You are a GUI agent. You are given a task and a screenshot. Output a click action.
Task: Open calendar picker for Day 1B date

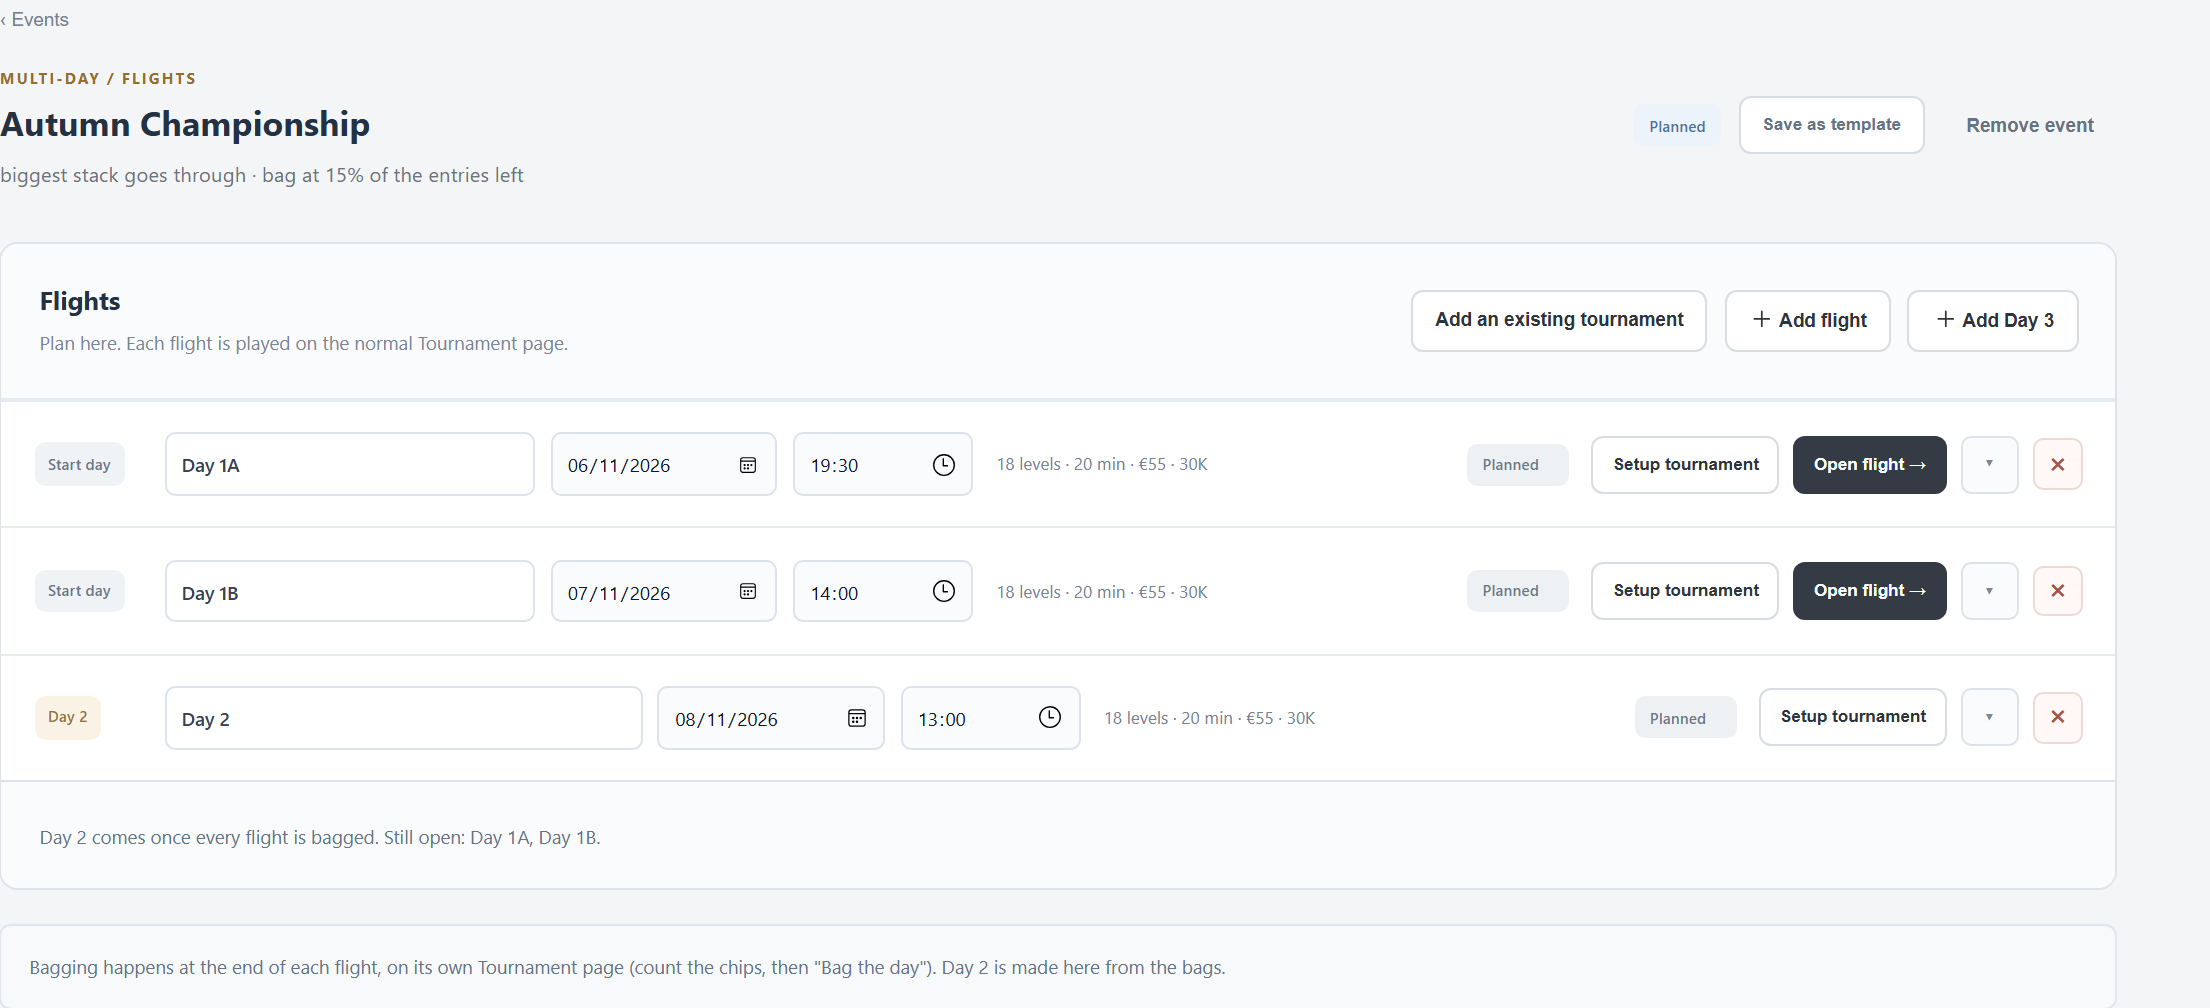point(747,591)
